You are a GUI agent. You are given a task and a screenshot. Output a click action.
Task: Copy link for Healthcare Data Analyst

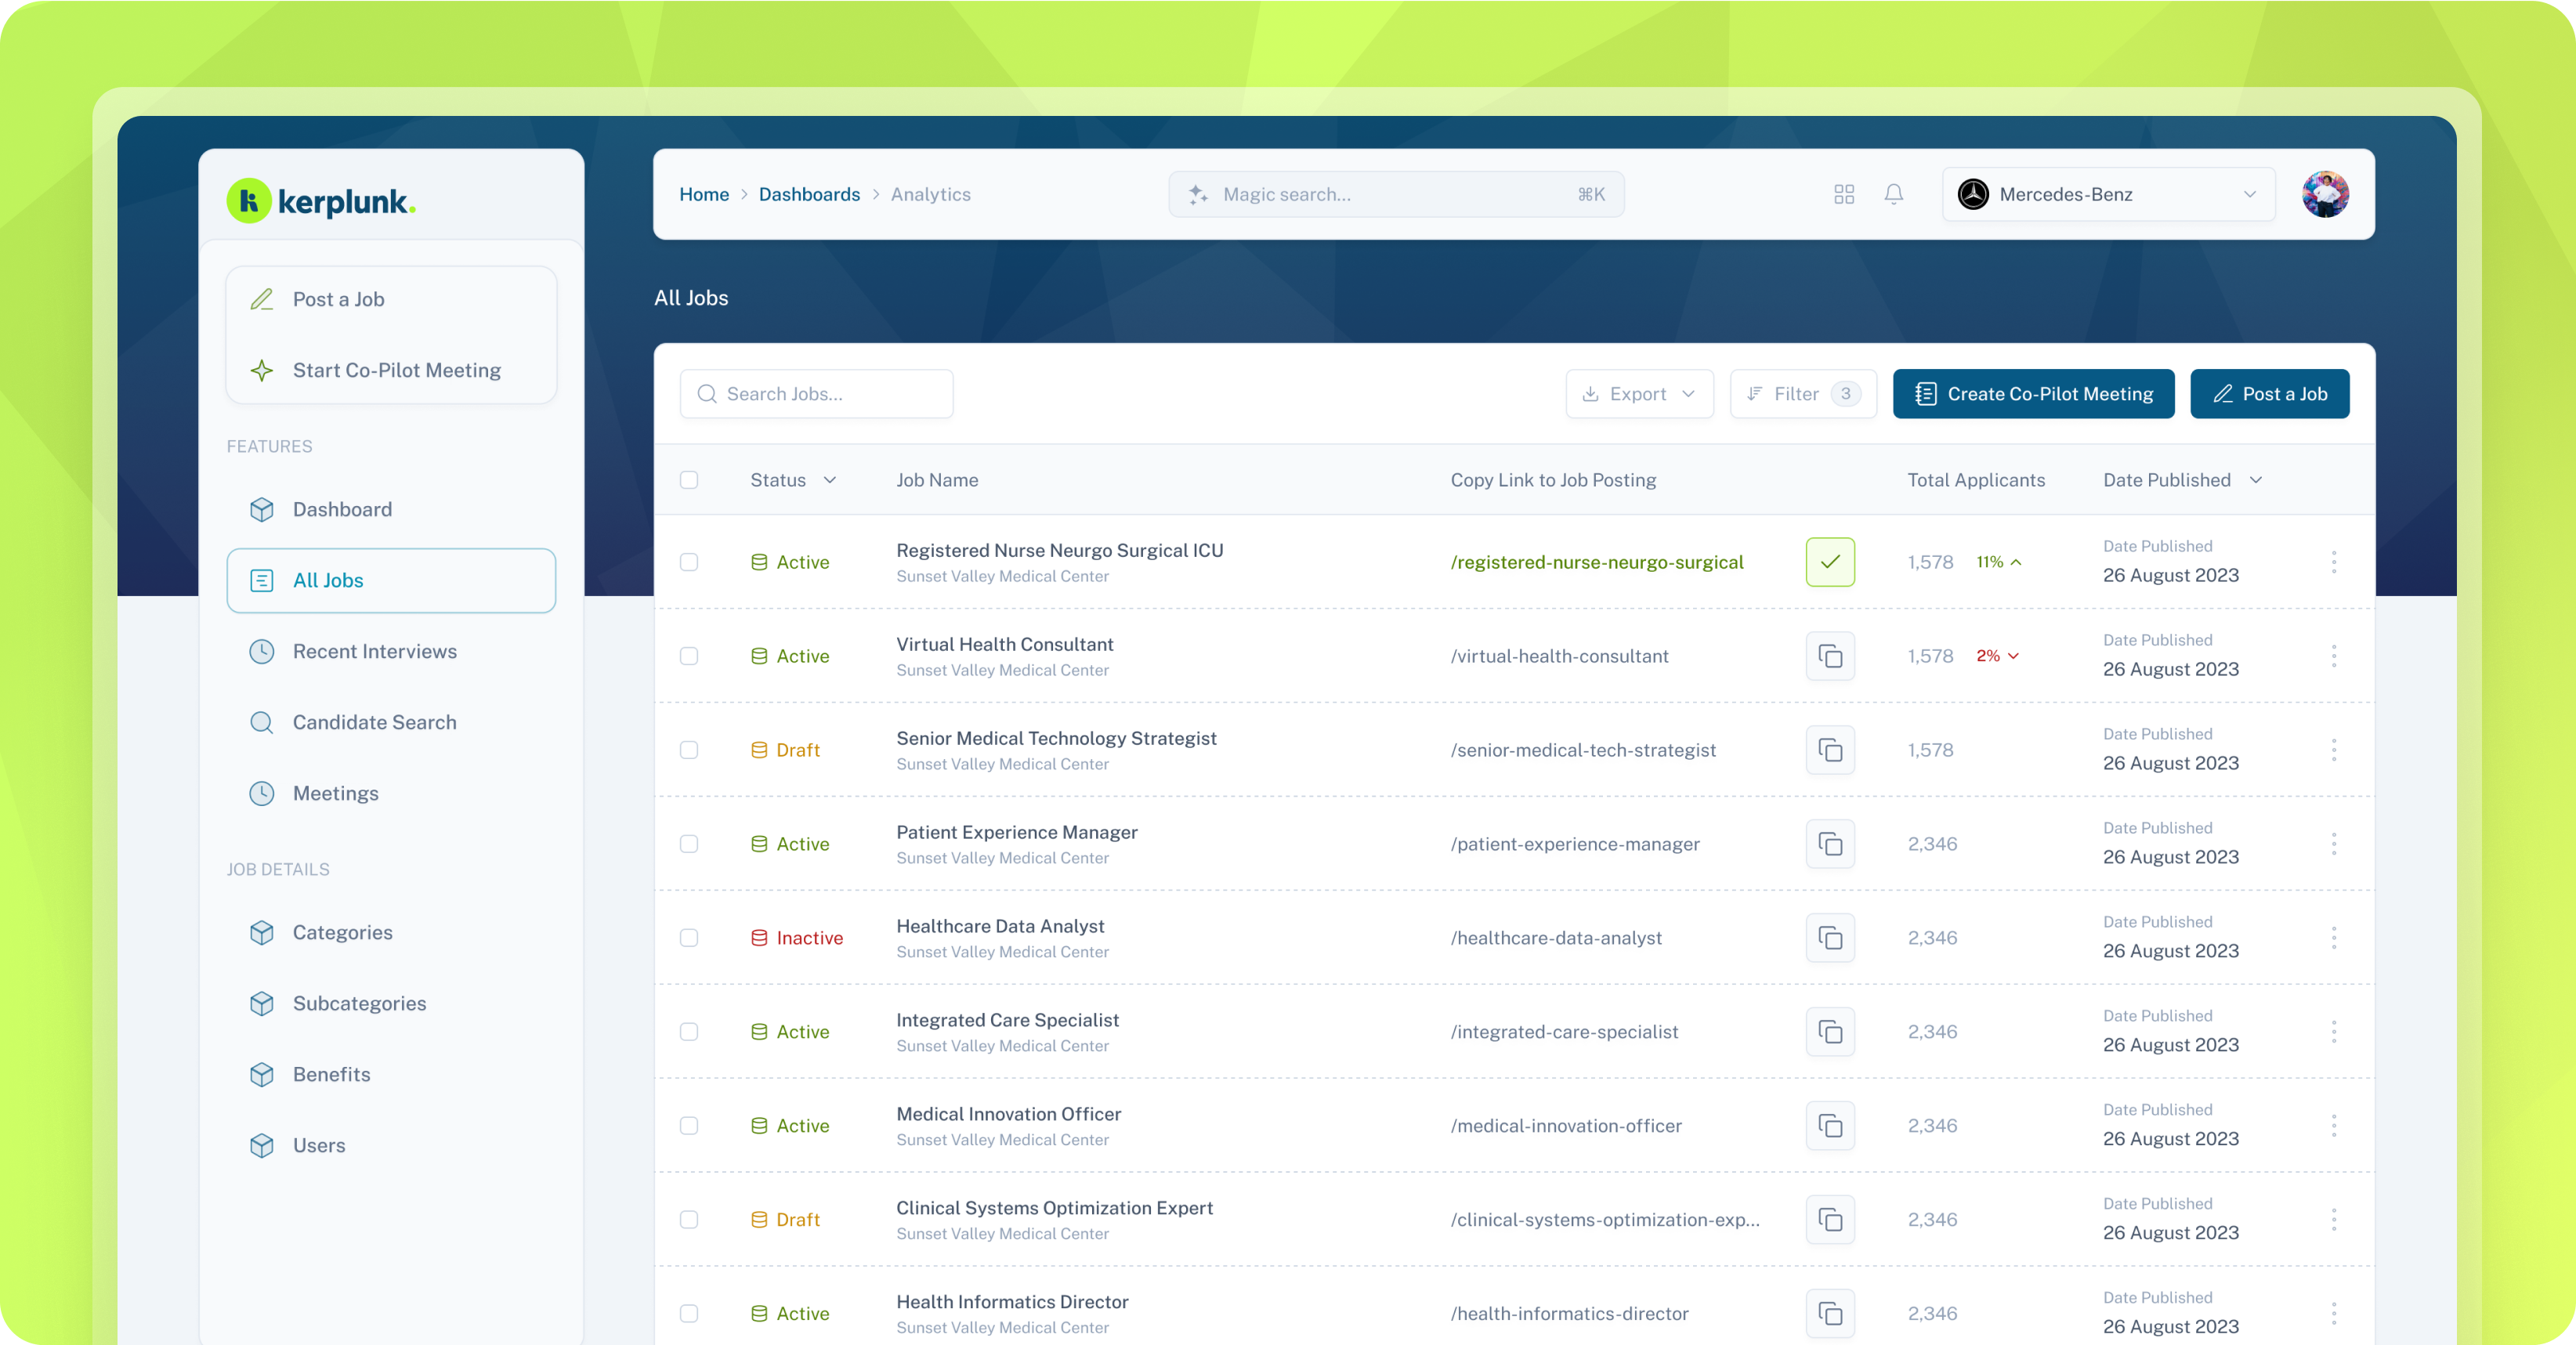click(1829, 938)
